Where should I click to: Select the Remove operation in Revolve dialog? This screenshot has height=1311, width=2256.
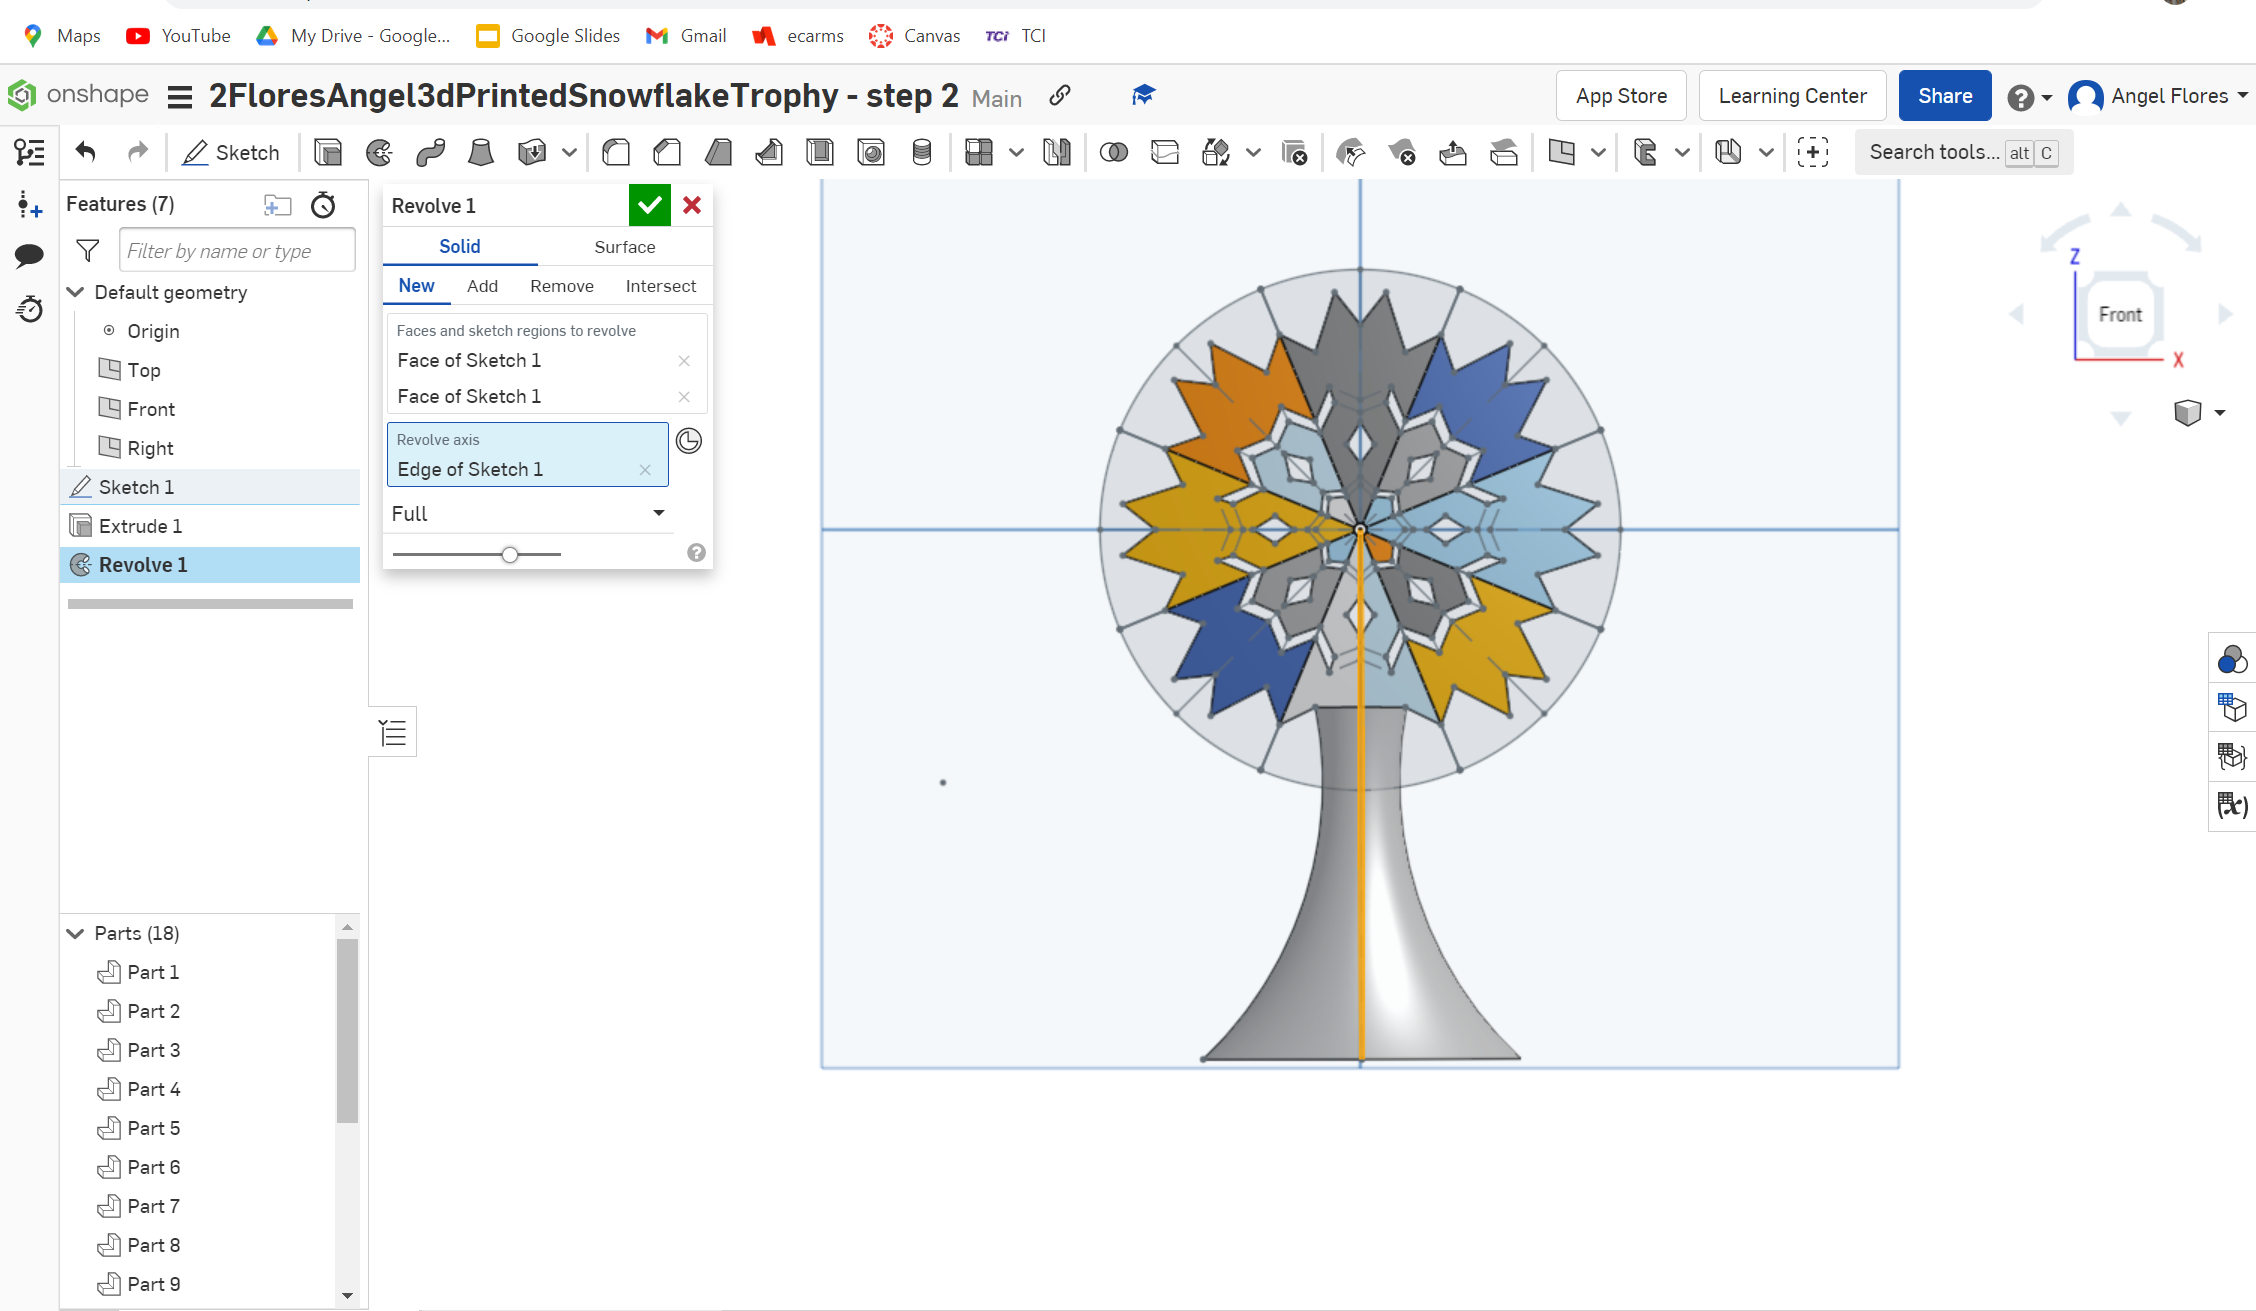(x=562, y=286)
